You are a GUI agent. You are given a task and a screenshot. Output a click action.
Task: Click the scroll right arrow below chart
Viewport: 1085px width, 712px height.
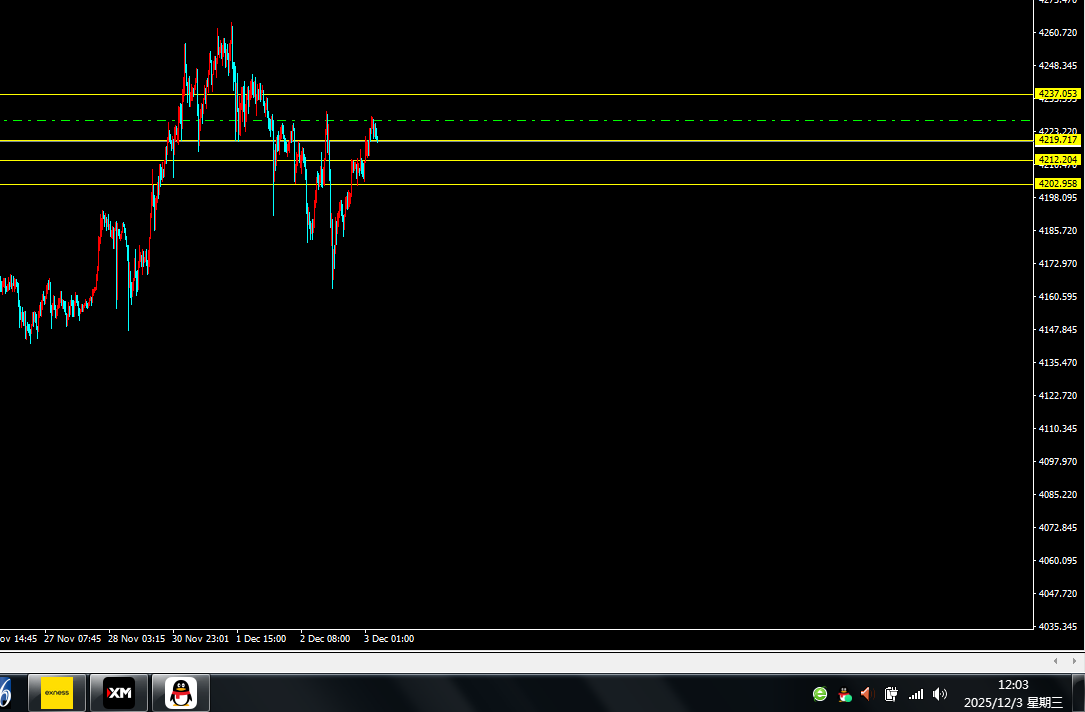(x=1076, y=661)
